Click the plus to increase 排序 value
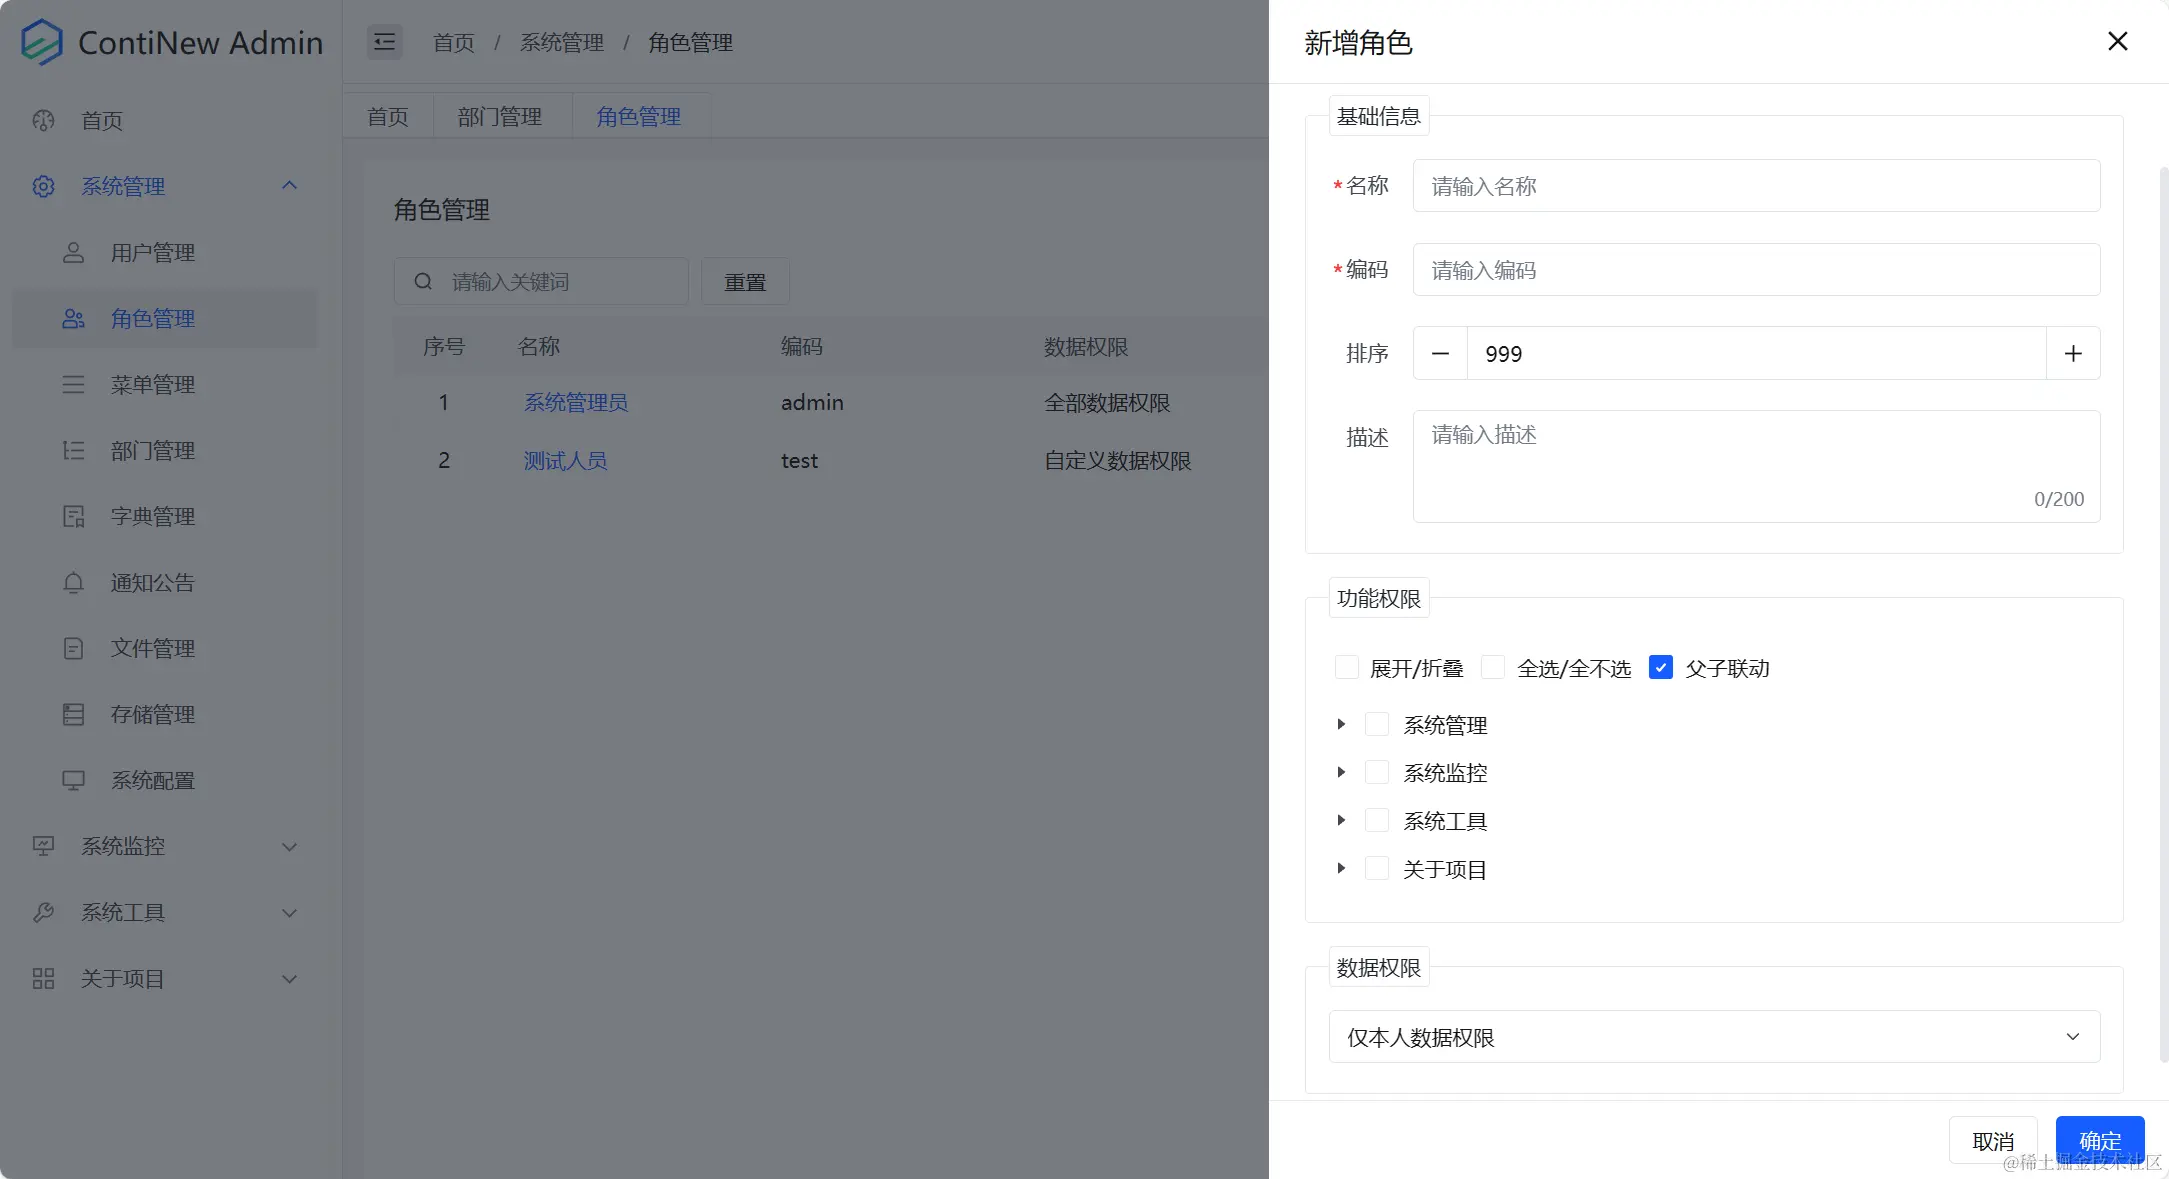 coord(2073,353)
